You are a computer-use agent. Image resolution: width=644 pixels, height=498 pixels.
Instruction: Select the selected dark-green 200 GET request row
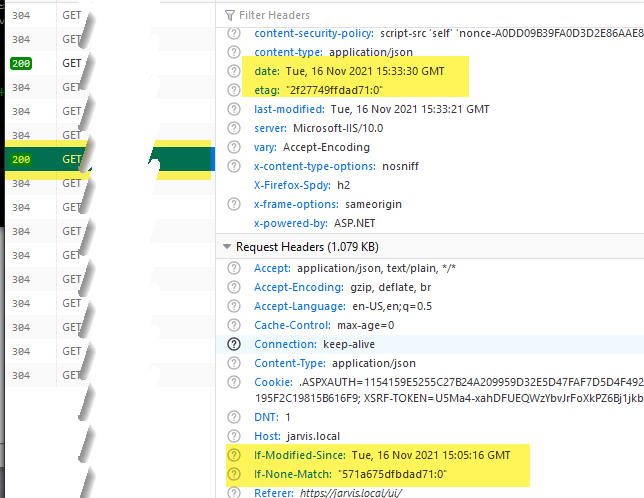point(110,159)
